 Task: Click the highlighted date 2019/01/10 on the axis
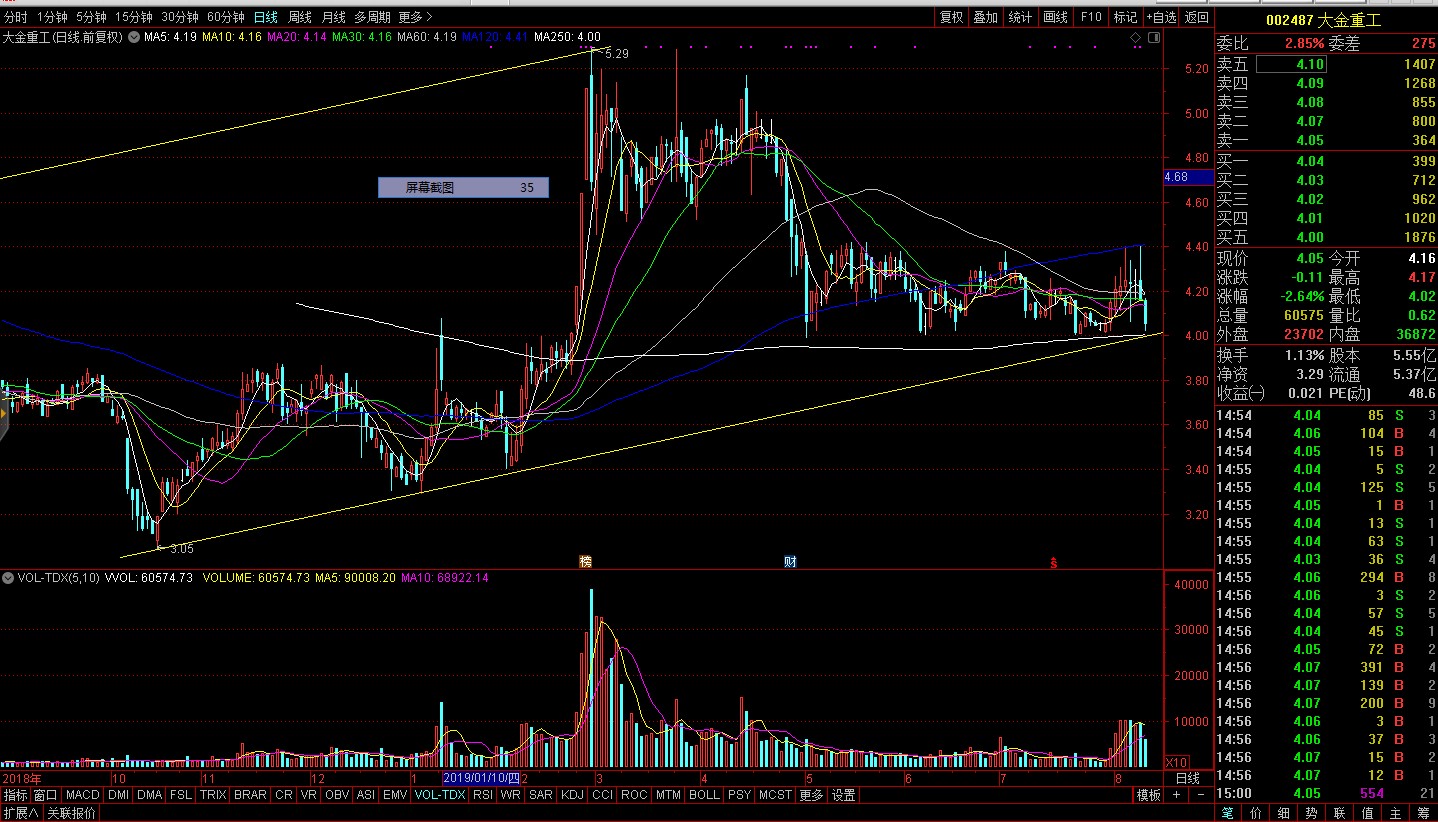[x=481, y=778]
